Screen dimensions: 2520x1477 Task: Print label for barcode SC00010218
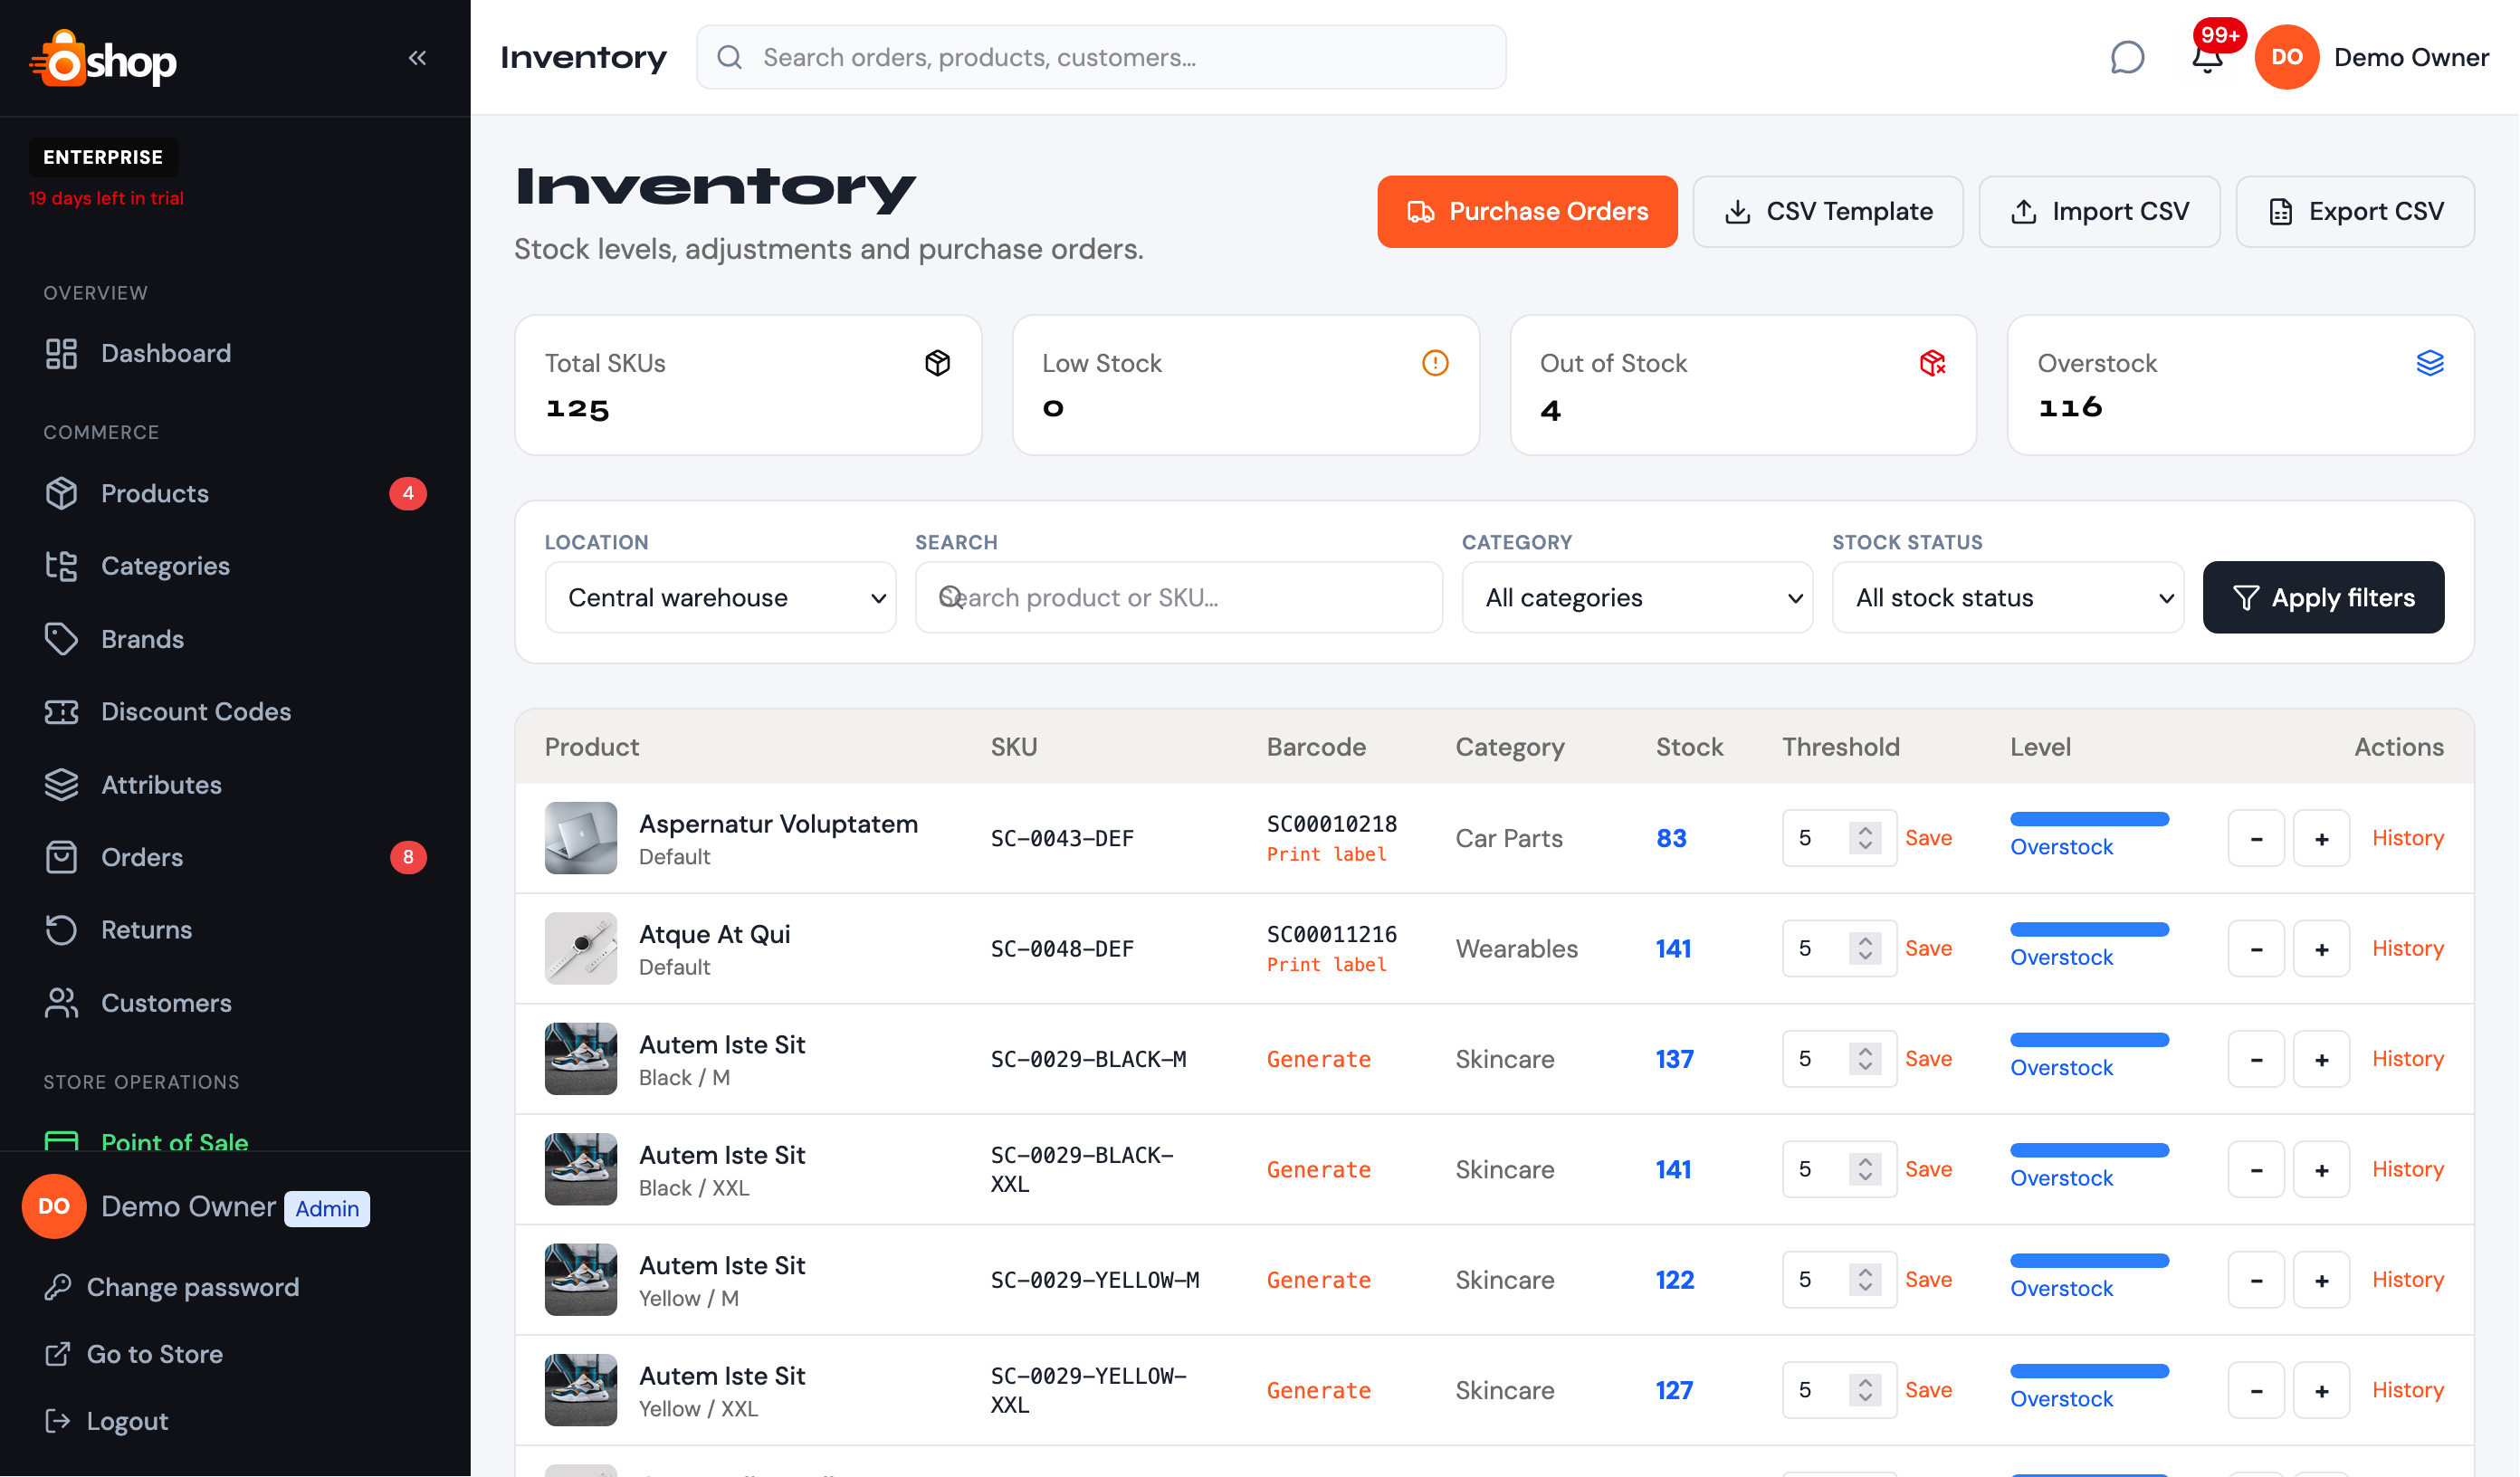(x=1326, y=855)
